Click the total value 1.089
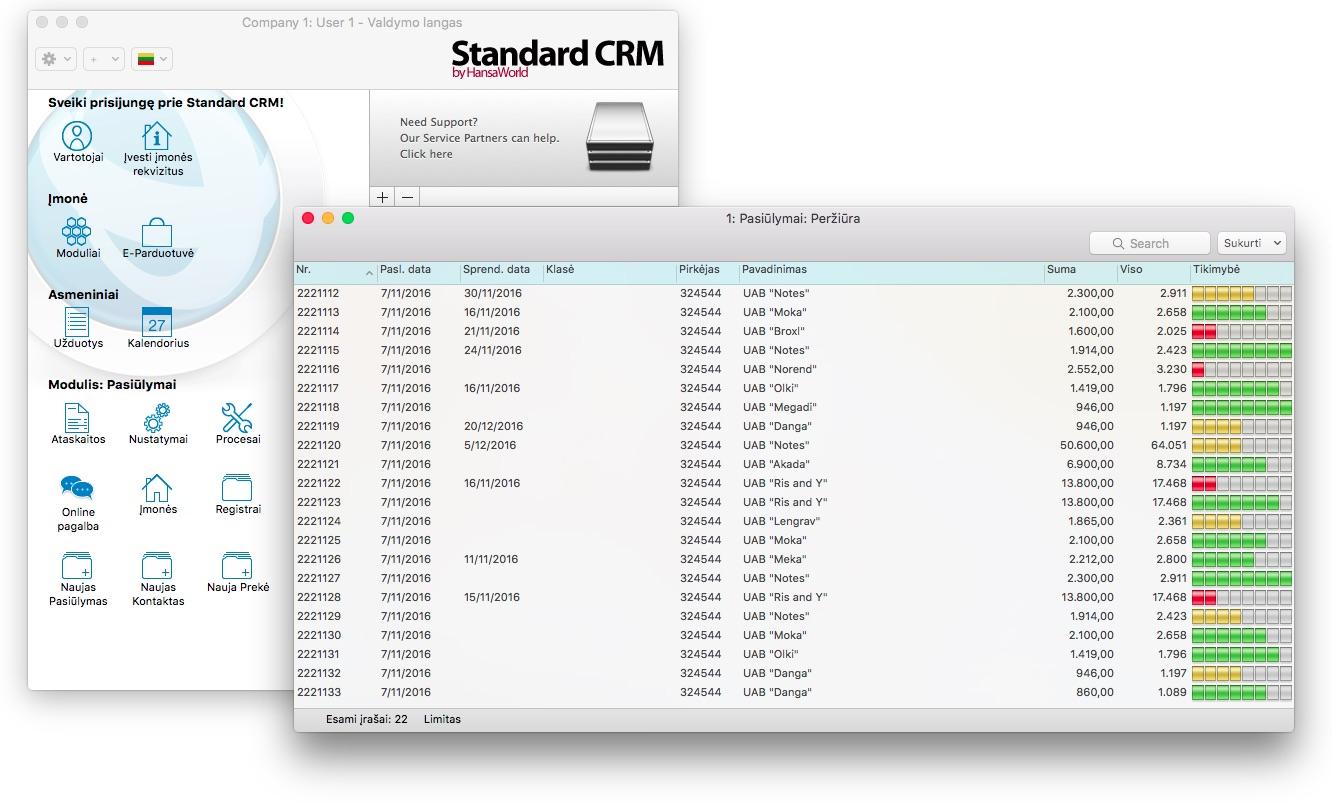This screenshot has height=804, width=1332. tap(1172, 692)
